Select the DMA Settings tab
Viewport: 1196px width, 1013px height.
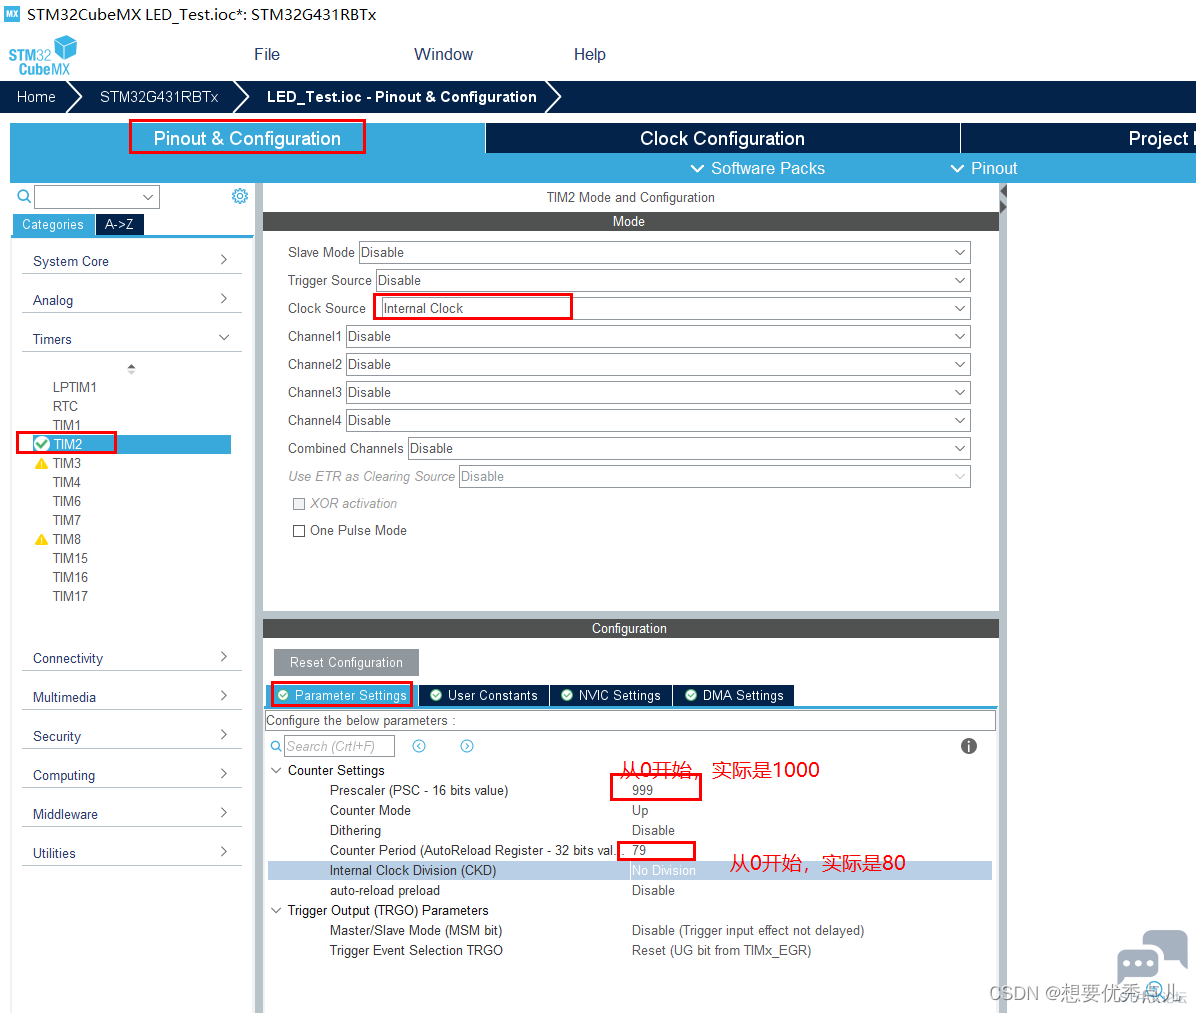click(x=734, y=695)
